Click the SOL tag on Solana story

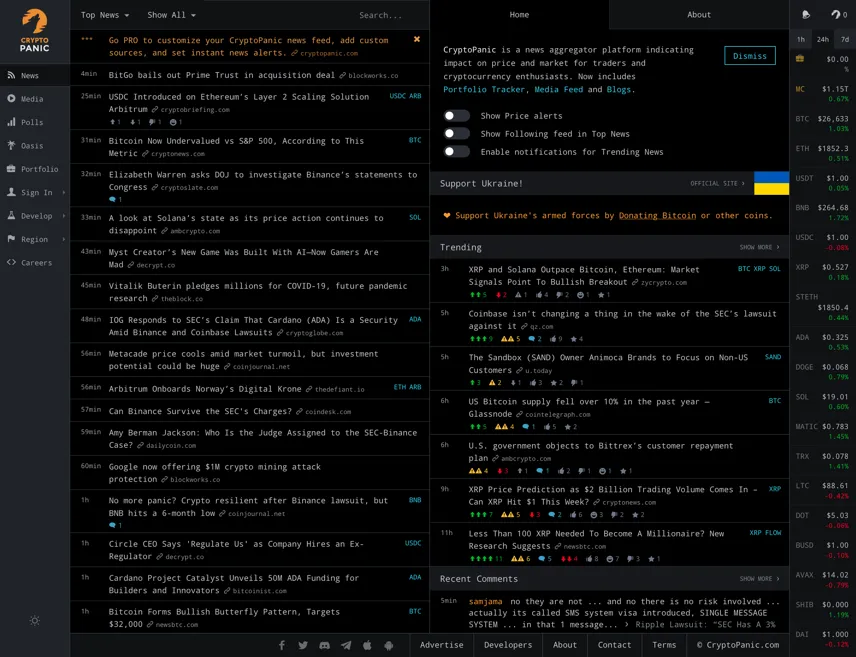click(415, 217)
